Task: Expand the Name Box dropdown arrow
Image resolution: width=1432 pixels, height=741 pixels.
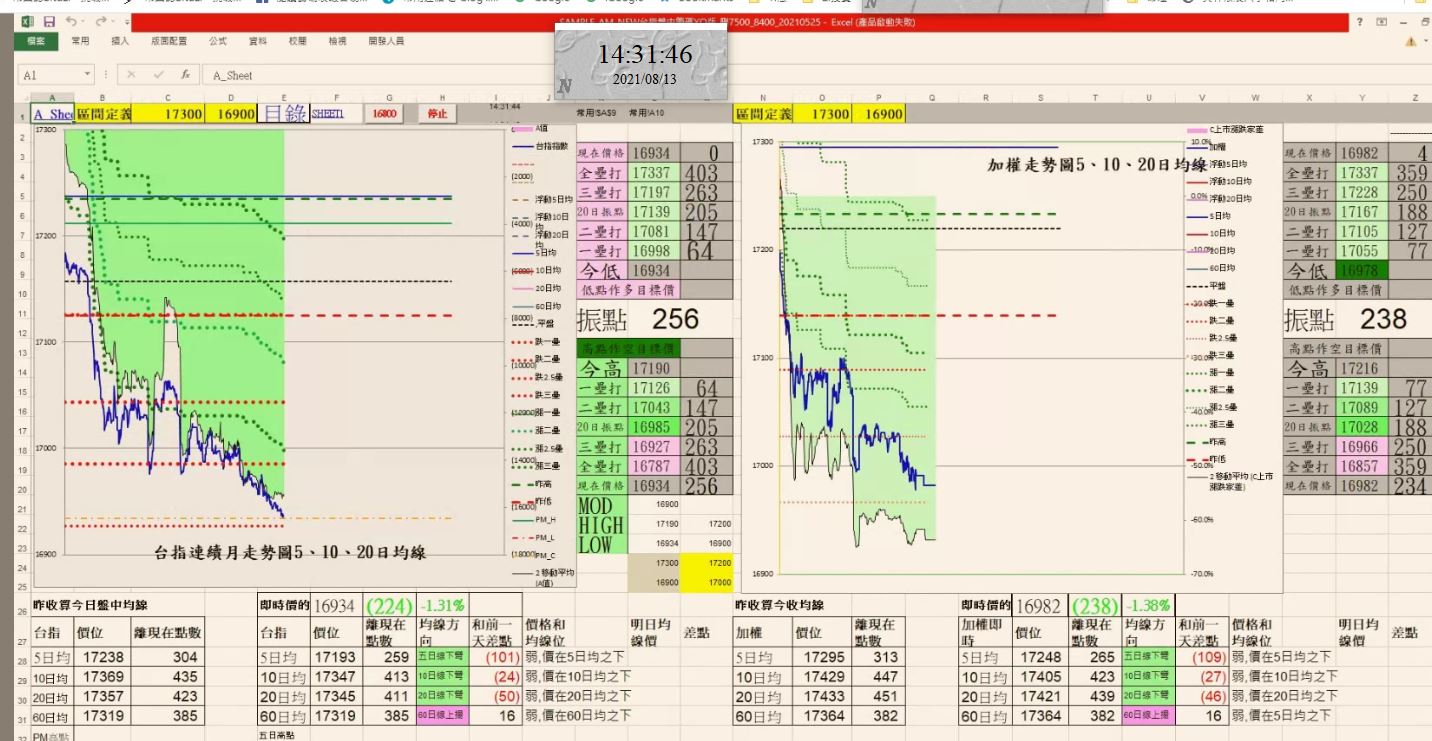Action: [x=87, y=75]
